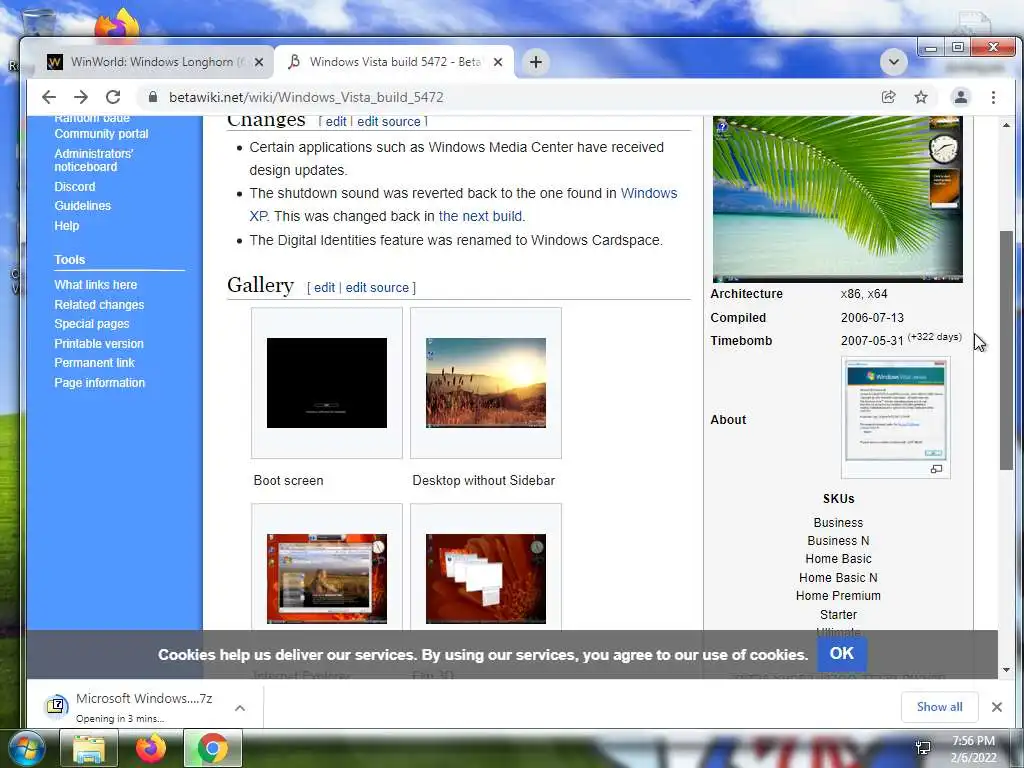Click edit next to Changes heading
The height and width of the screenshot is (768, 1024).
click(x=336, y=121)
